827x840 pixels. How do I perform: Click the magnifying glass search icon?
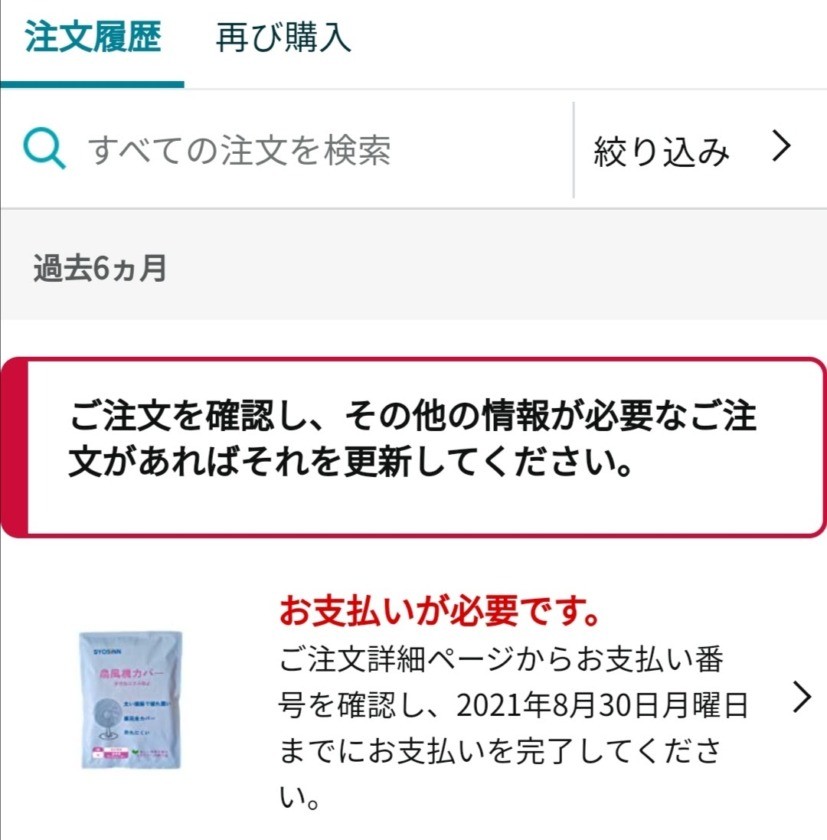[x=44, y=149]
